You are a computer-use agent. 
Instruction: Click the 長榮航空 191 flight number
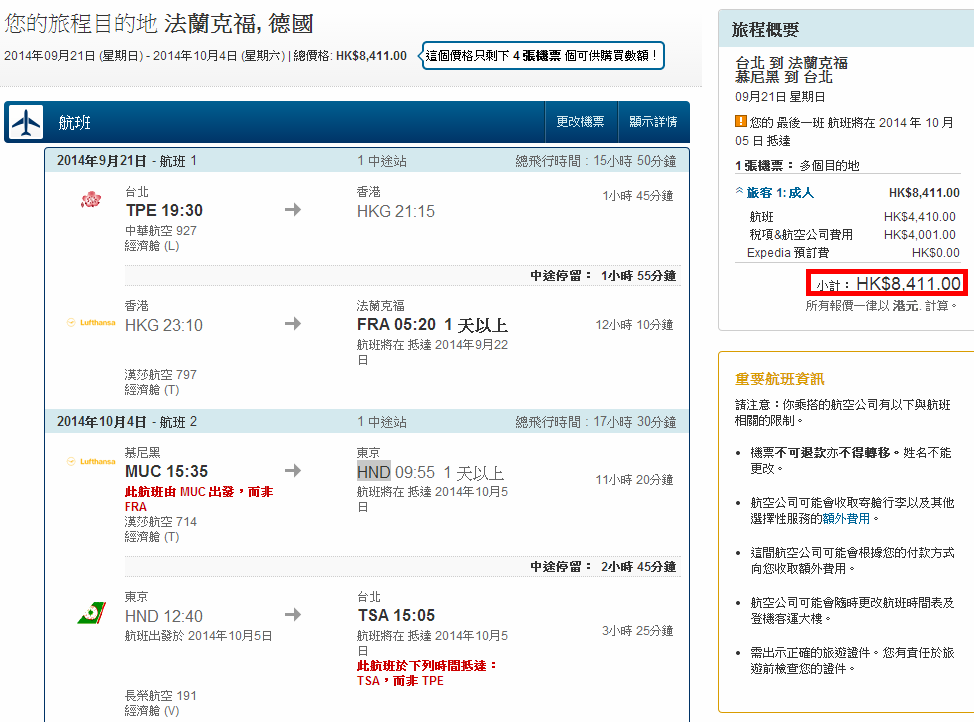(x=161, y=695)
